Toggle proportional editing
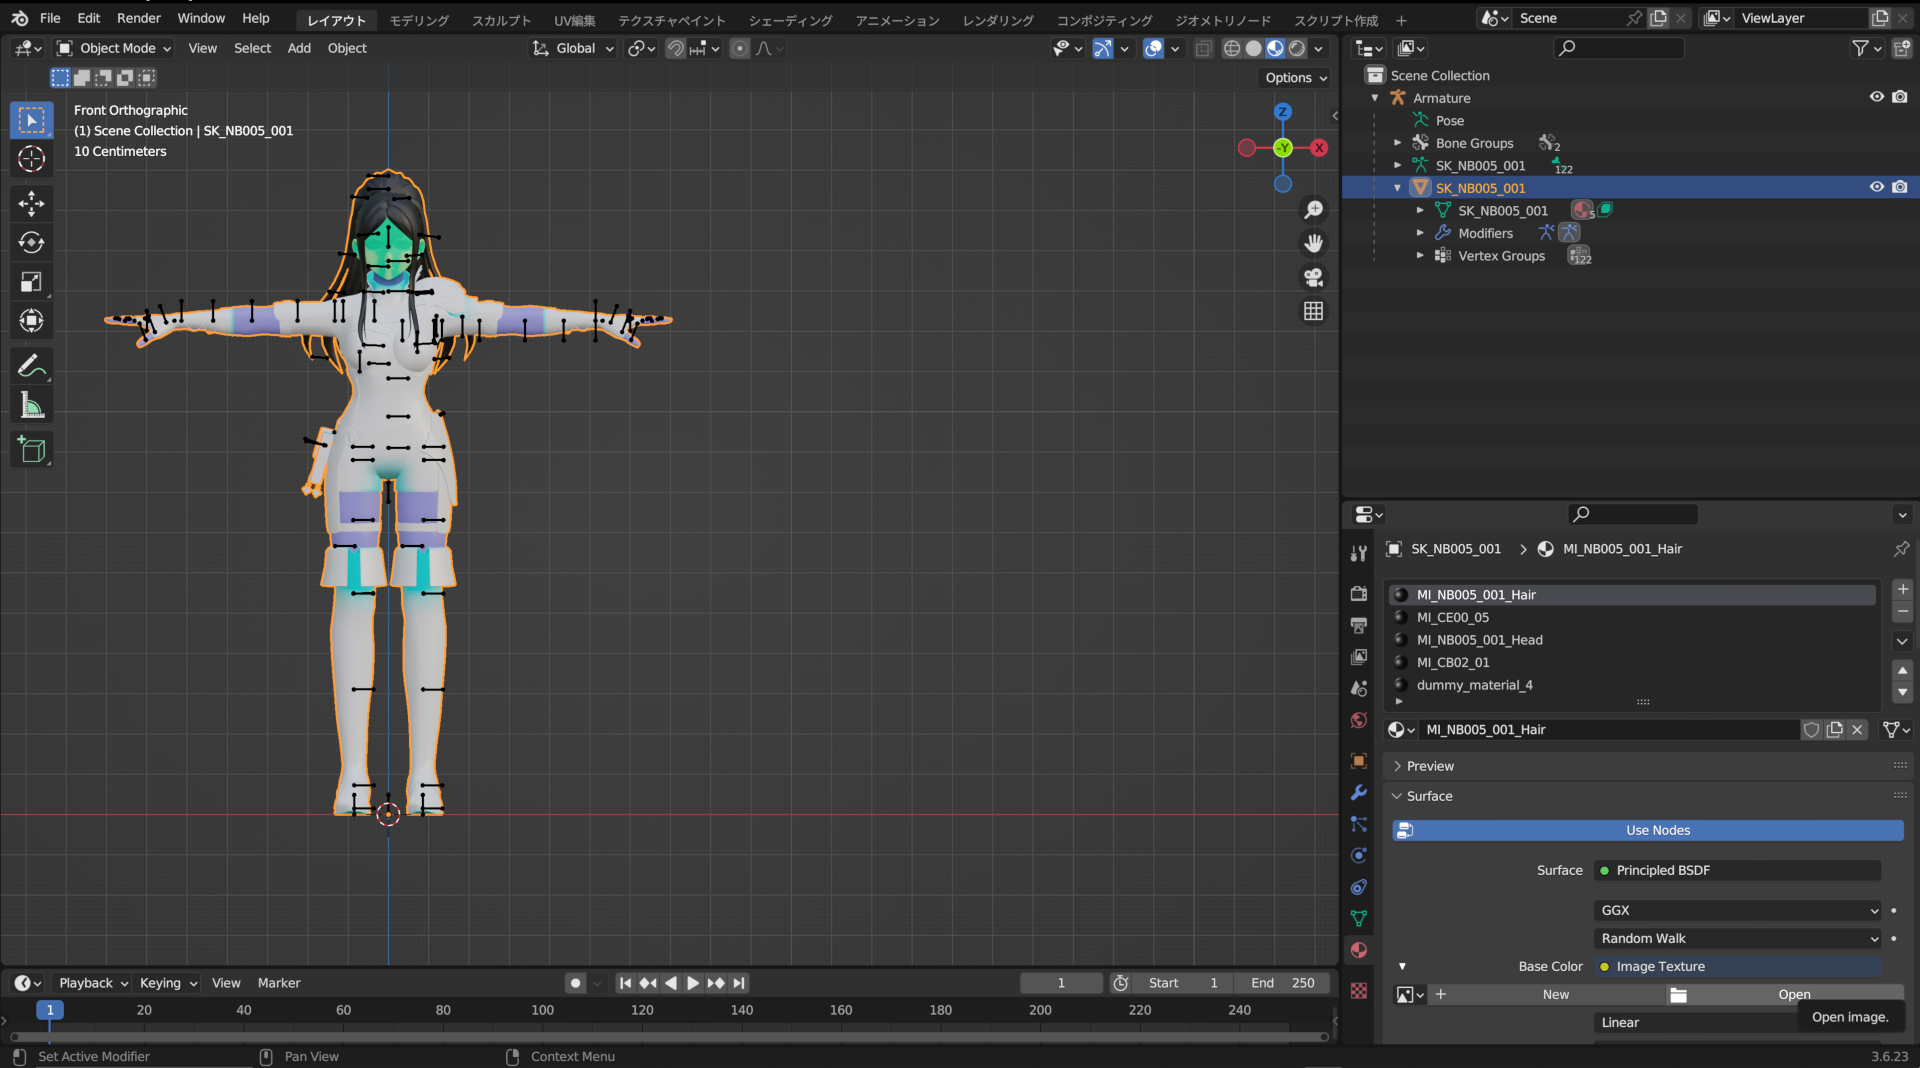Viewport: 1920px width, 1068px height. coord(739,48)
